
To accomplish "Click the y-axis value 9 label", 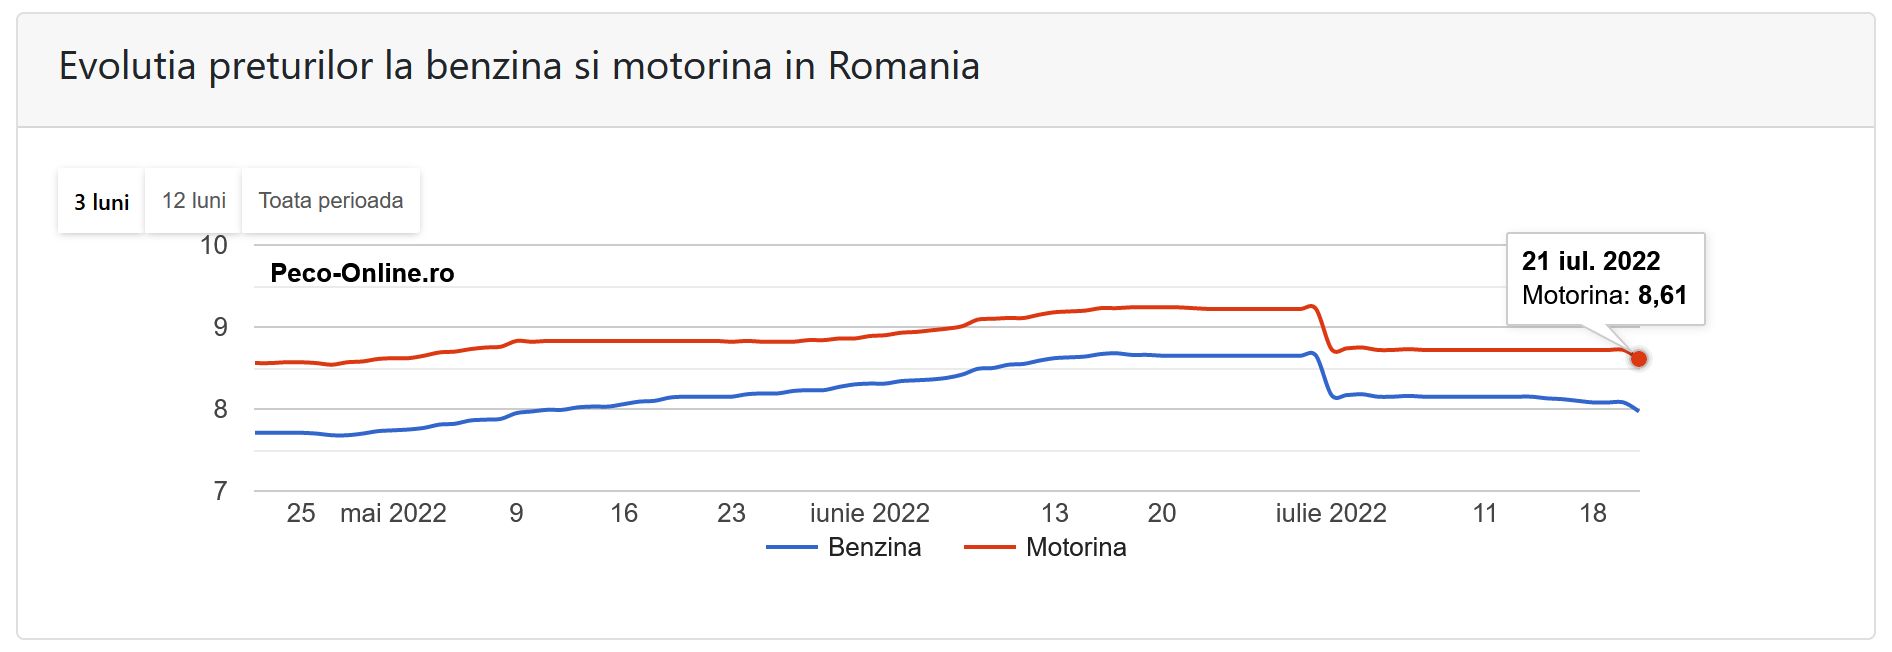I will (220, 327).
